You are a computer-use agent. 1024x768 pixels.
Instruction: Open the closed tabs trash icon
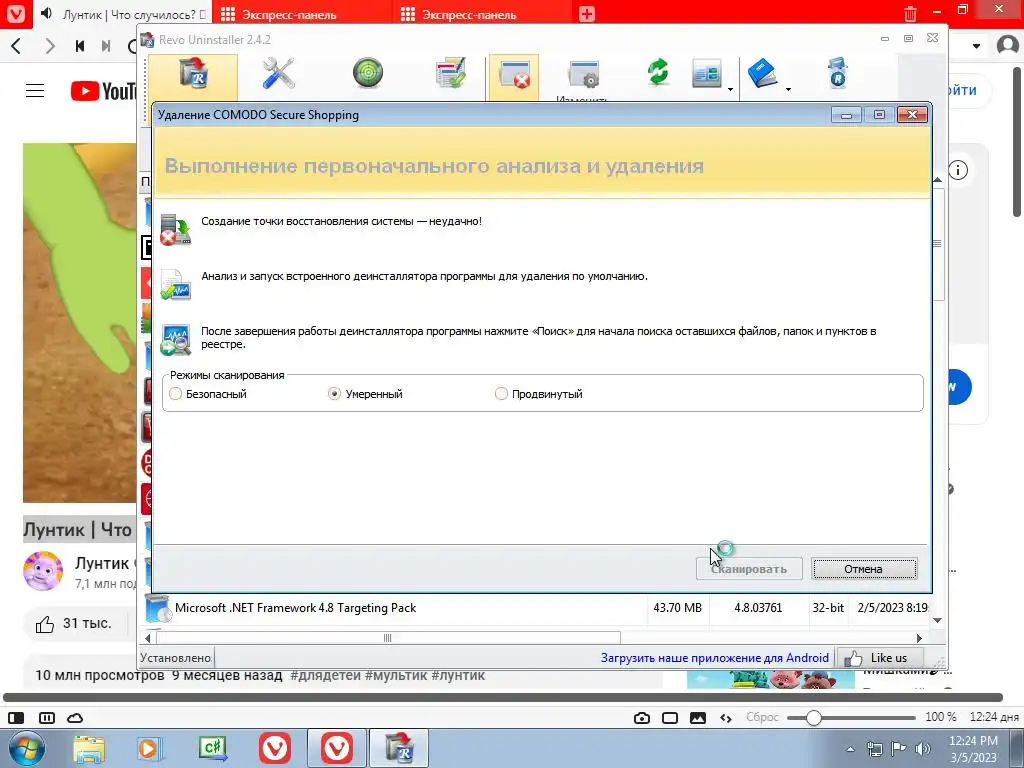(910, 14)
